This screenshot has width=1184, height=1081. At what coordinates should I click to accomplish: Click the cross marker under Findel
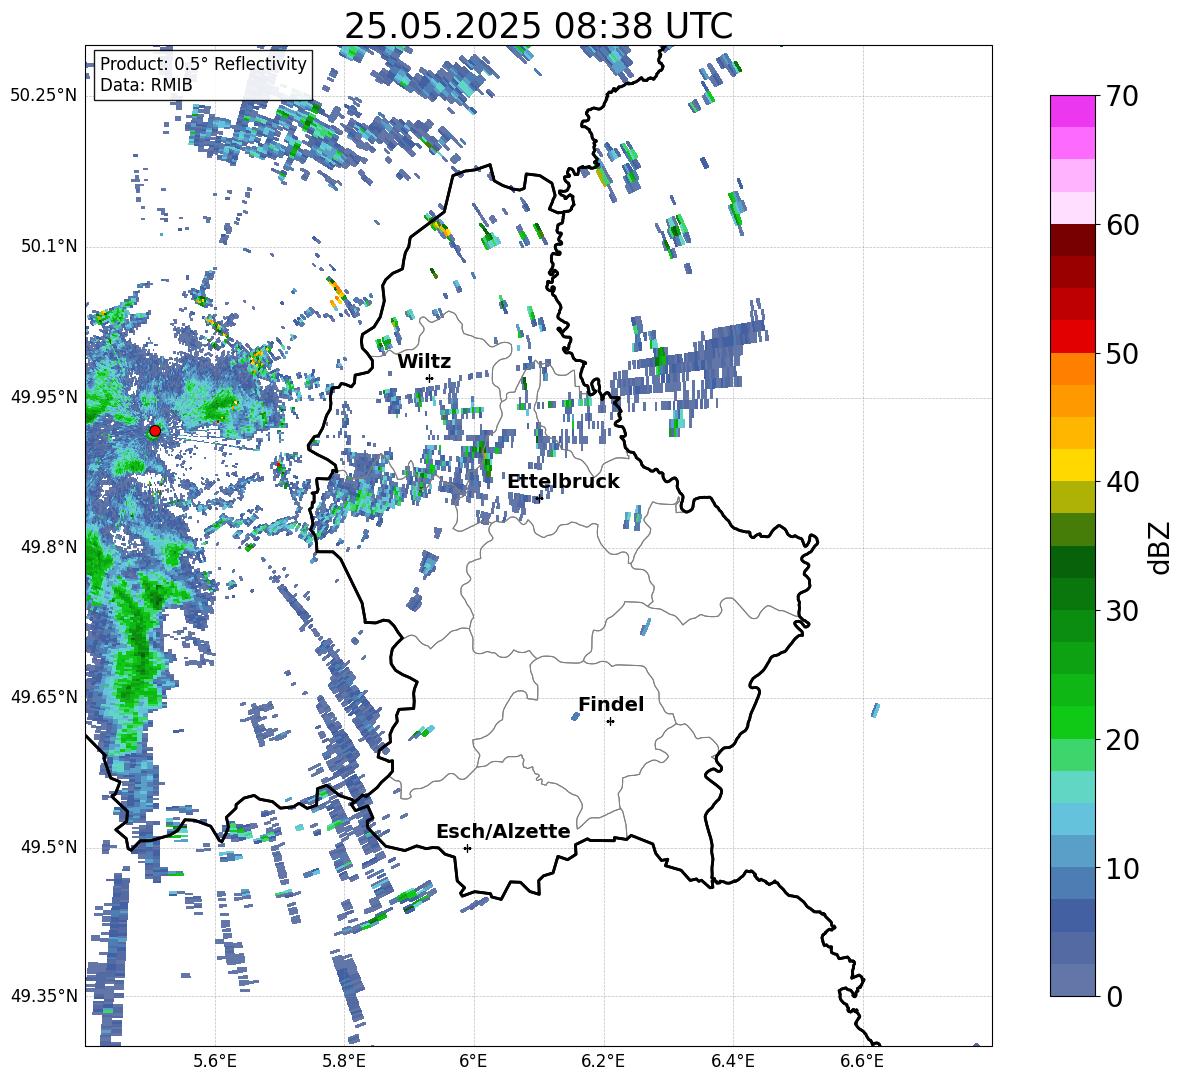pyautogui.click(x=610, y=722)
